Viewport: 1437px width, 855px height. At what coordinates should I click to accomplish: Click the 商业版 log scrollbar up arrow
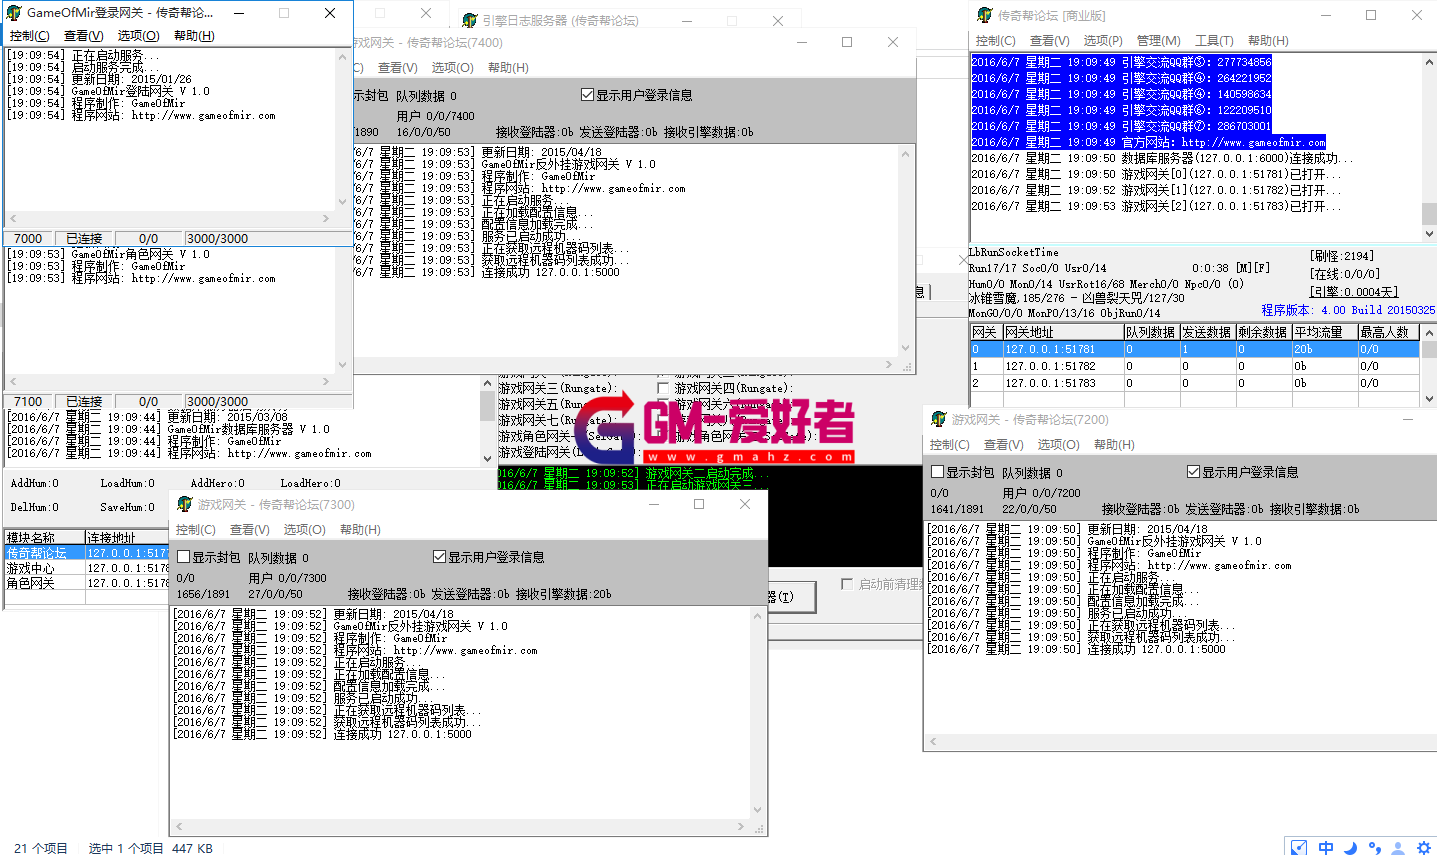click(1429, 62)
